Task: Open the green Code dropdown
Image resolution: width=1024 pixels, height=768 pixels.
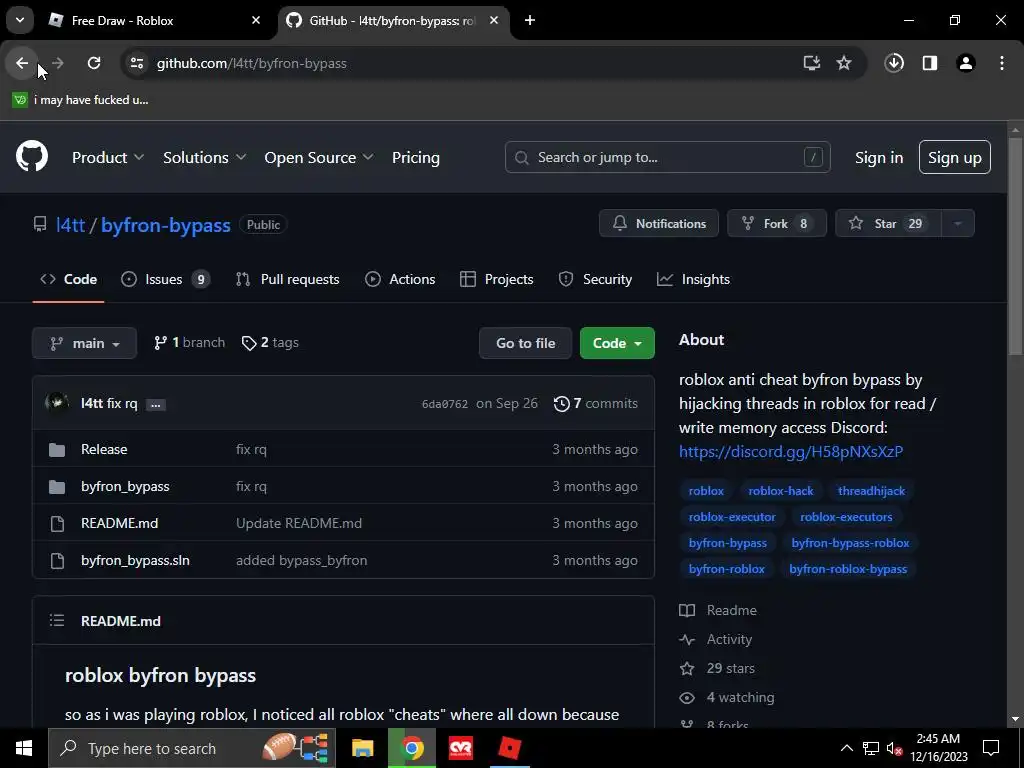Action: [x=617, y=343]
